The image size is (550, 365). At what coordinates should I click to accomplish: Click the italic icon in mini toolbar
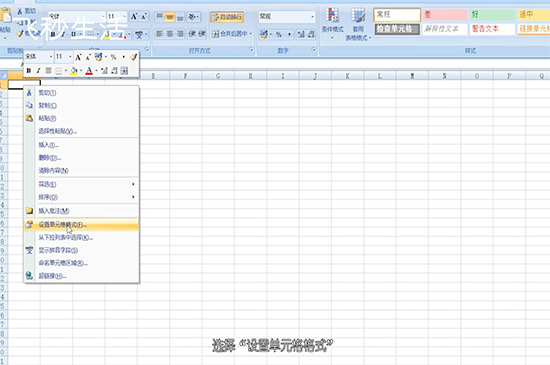point(38,71)
